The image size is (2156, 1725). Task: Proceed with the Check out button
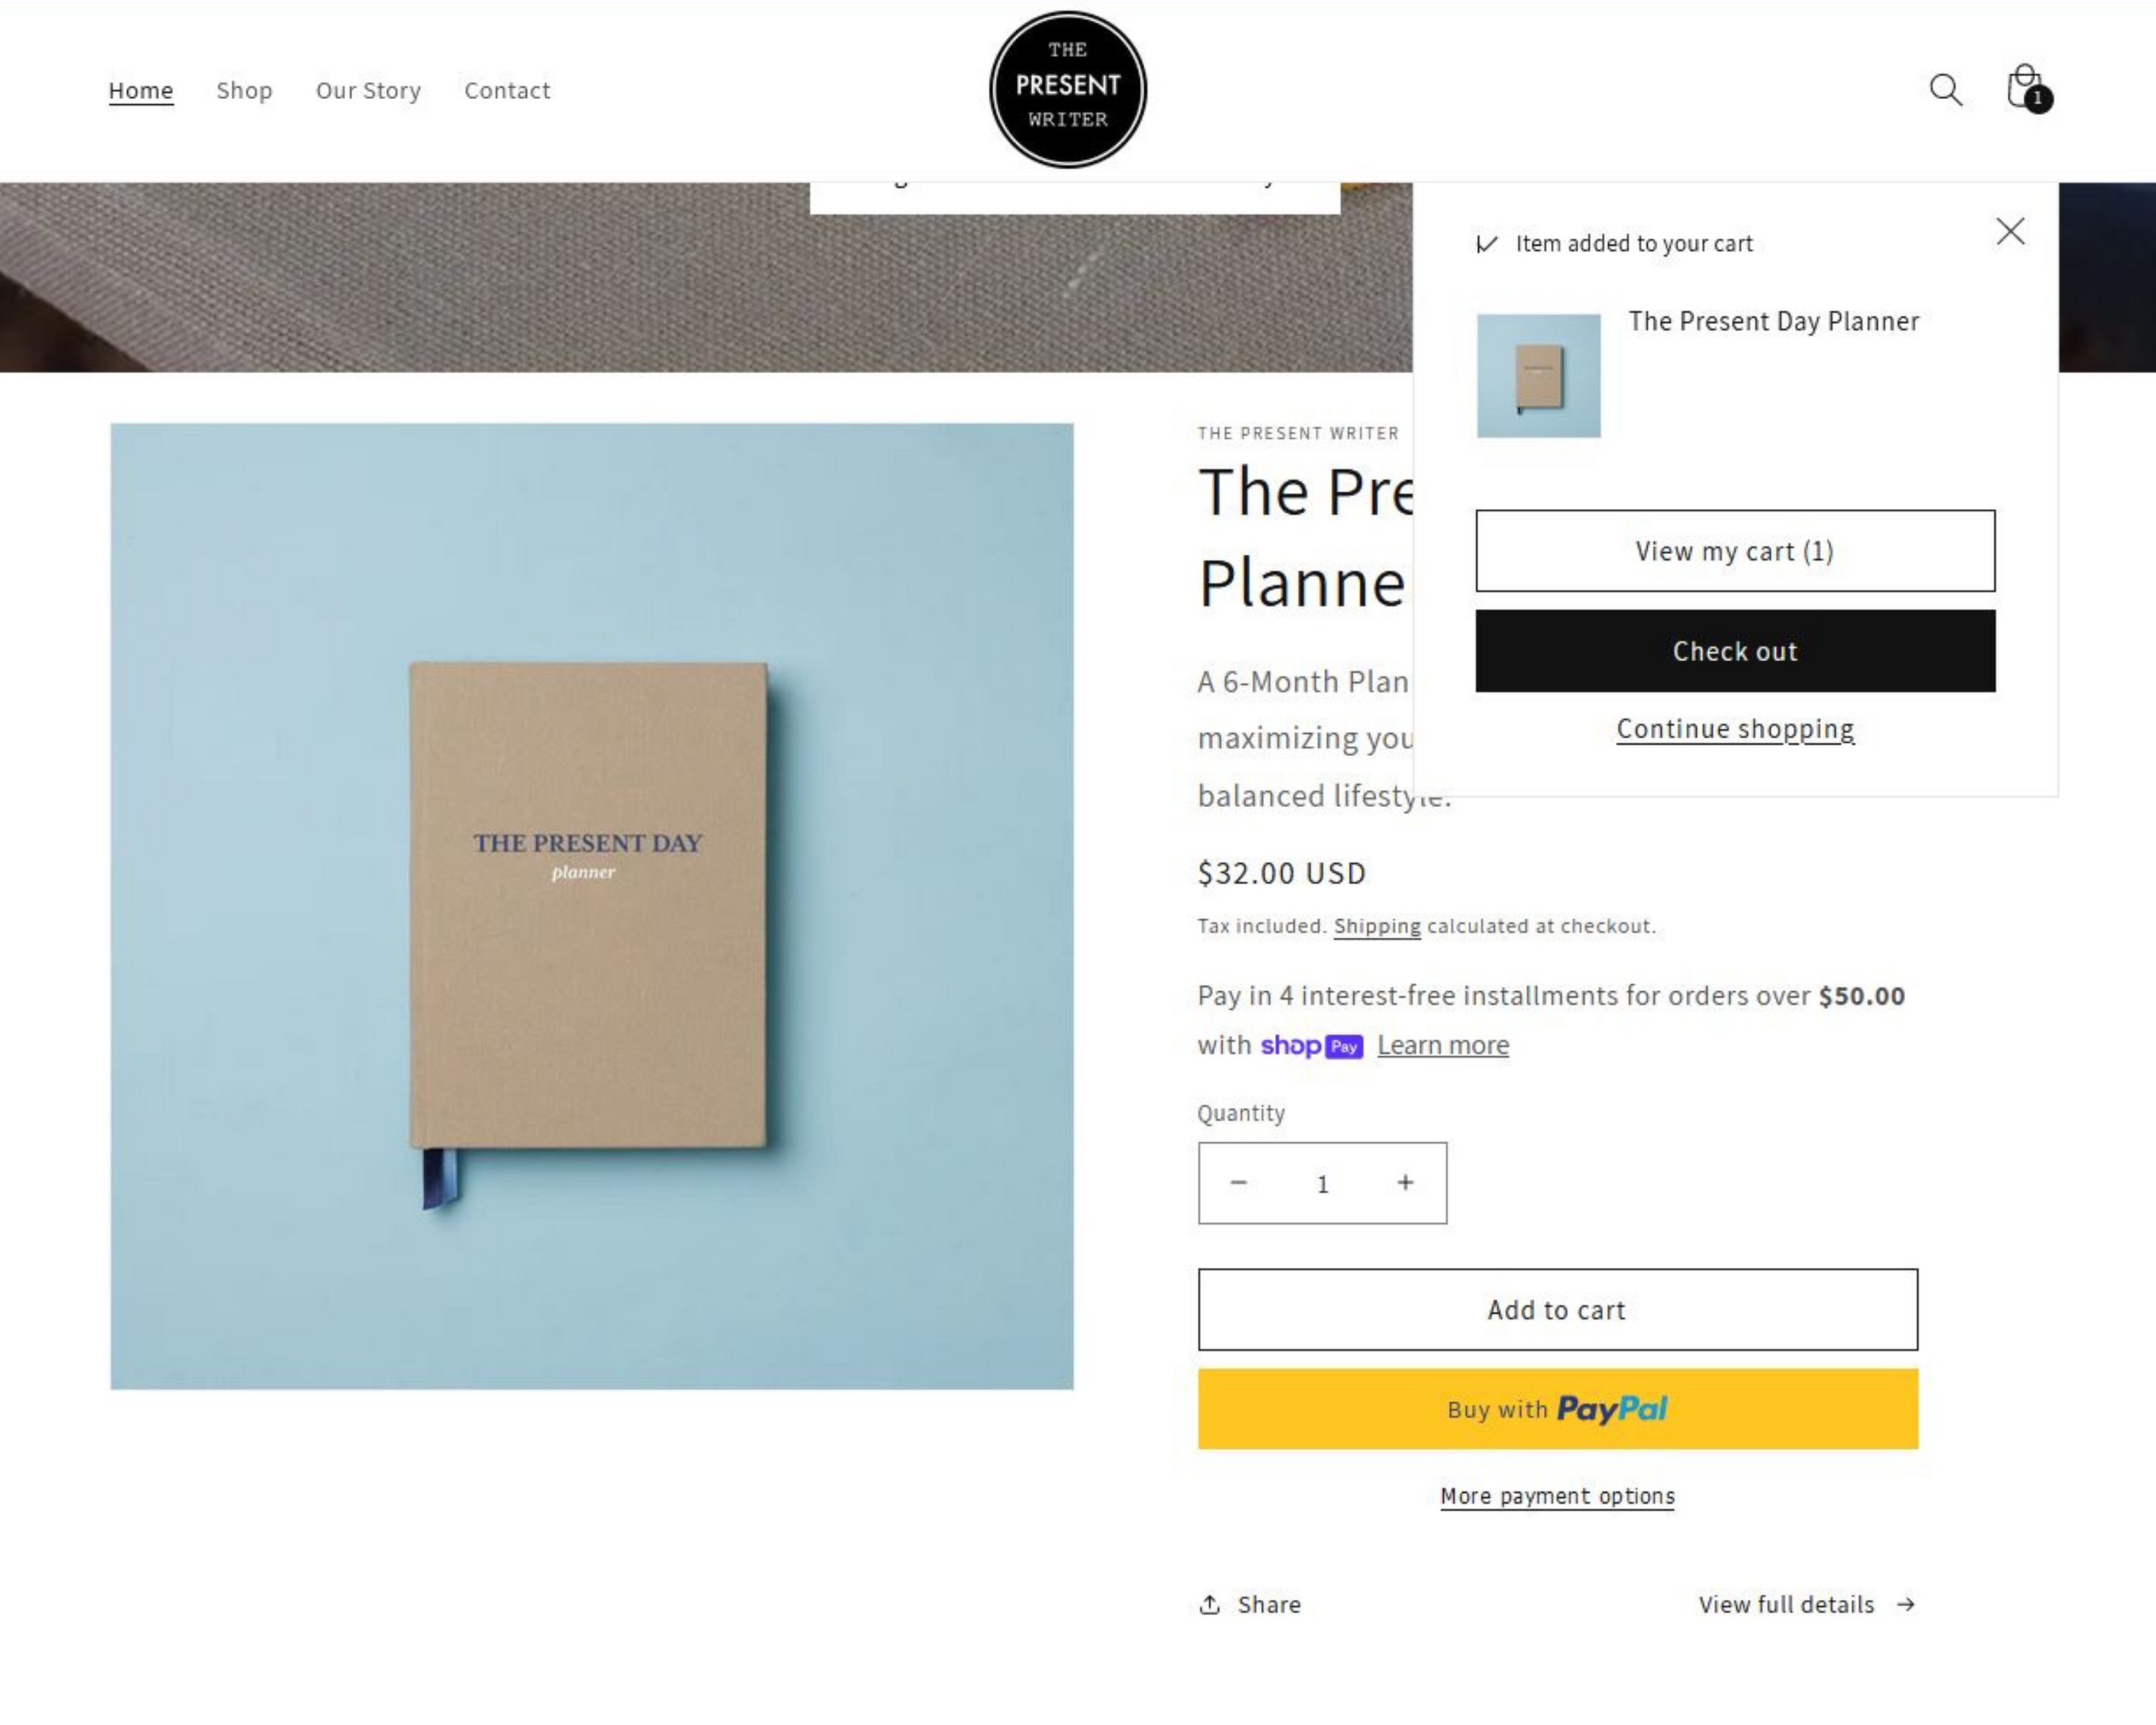pyautogui.click(x=1735, y=651)
